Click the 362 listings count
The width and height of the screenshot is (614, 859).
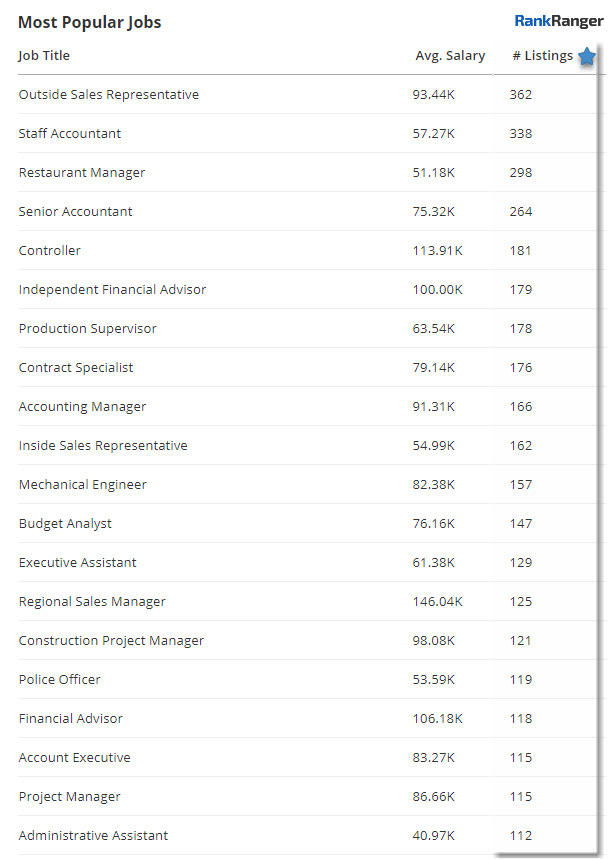(x=520, y=95)
